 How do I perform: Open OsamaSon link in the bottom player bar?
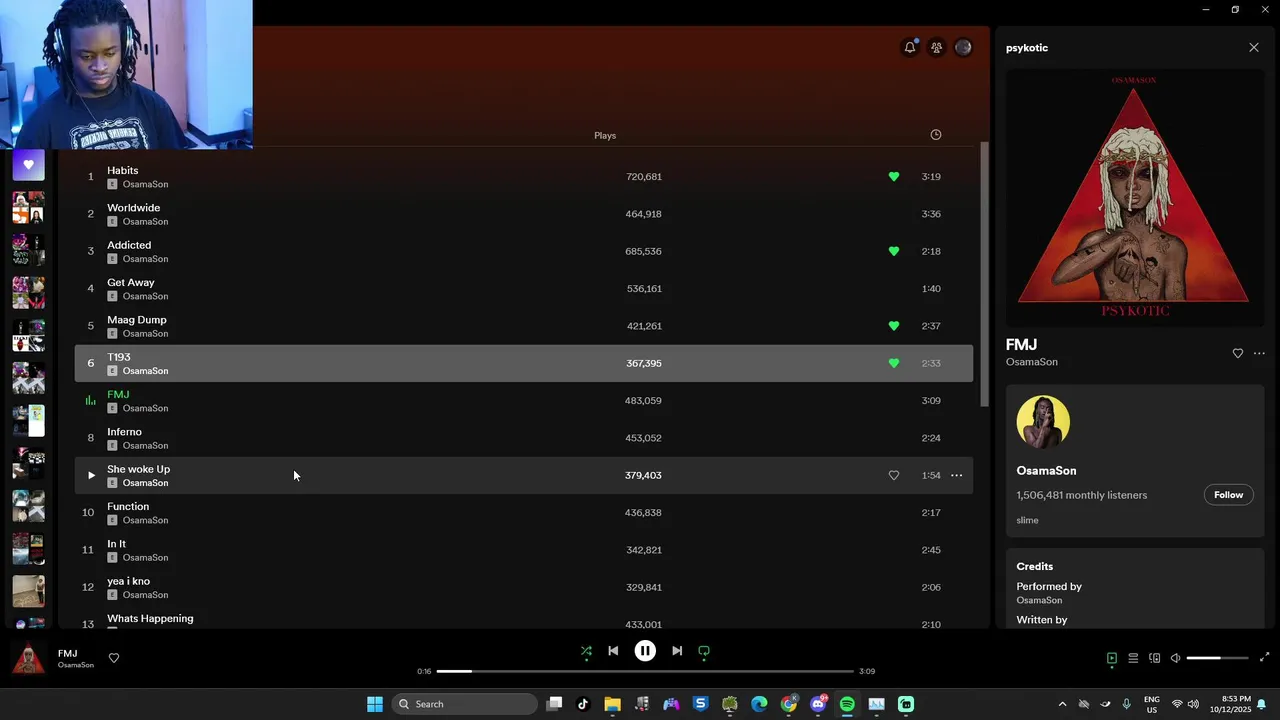[76, 665]
